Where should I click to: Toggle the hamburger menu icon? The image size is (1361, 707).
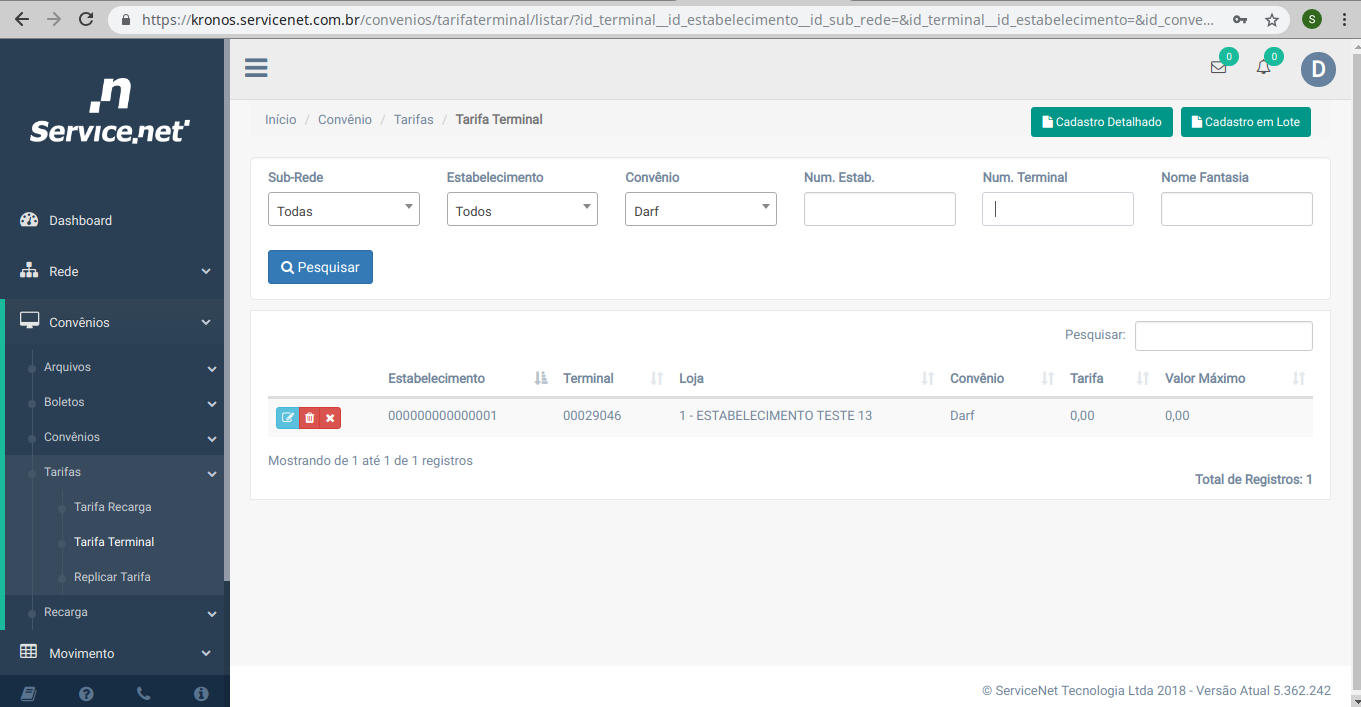coord(256,68)
